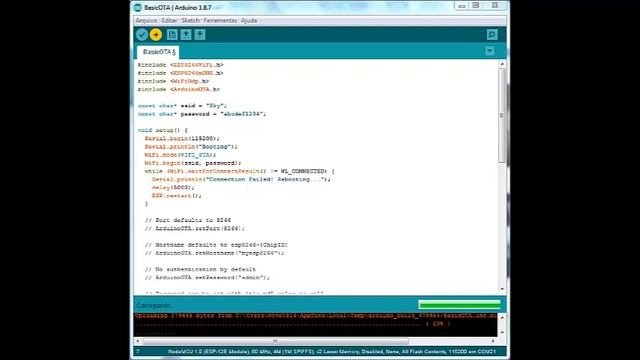Screen dimensions: 640x360
Task: Click the ESP.restart() code line
Action: click(177, 196)
